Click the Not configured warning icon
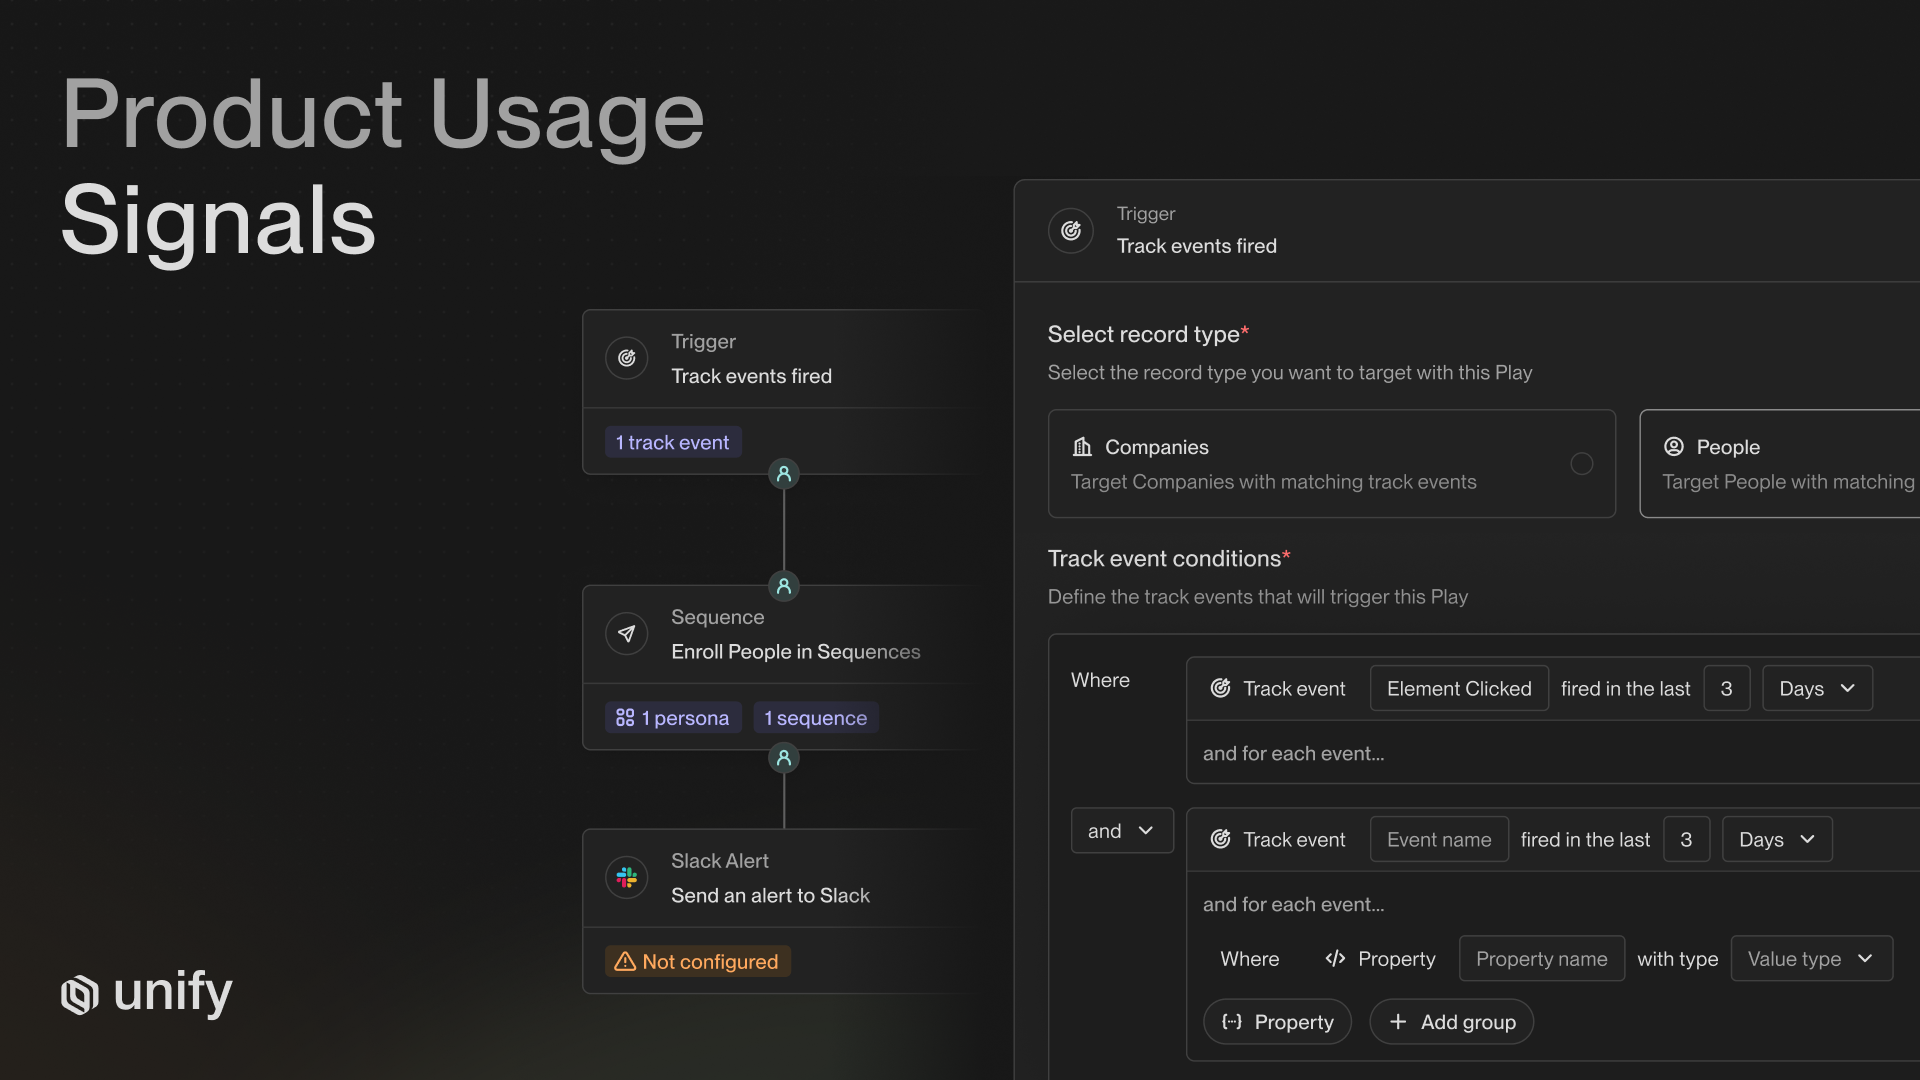1920x1080 pixels. tap(625, 961)
